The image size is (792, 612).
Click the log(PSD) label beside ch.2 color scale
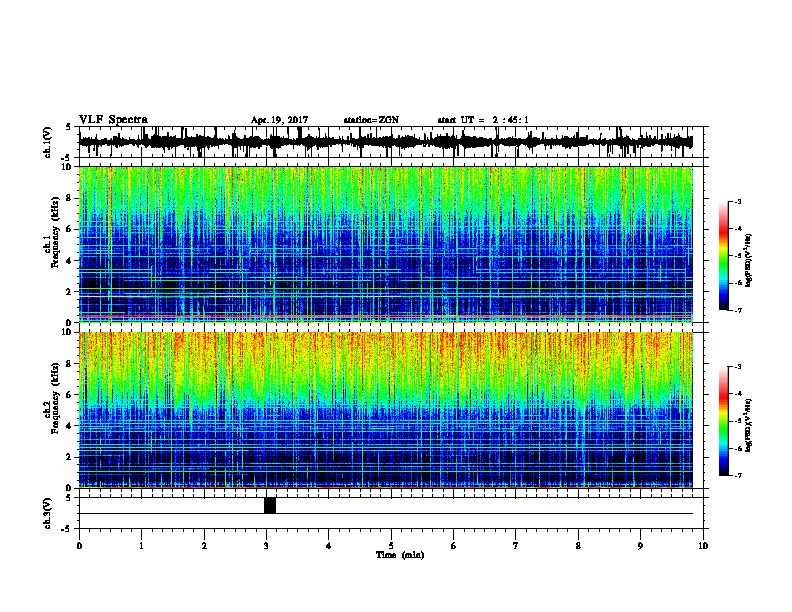749,426
